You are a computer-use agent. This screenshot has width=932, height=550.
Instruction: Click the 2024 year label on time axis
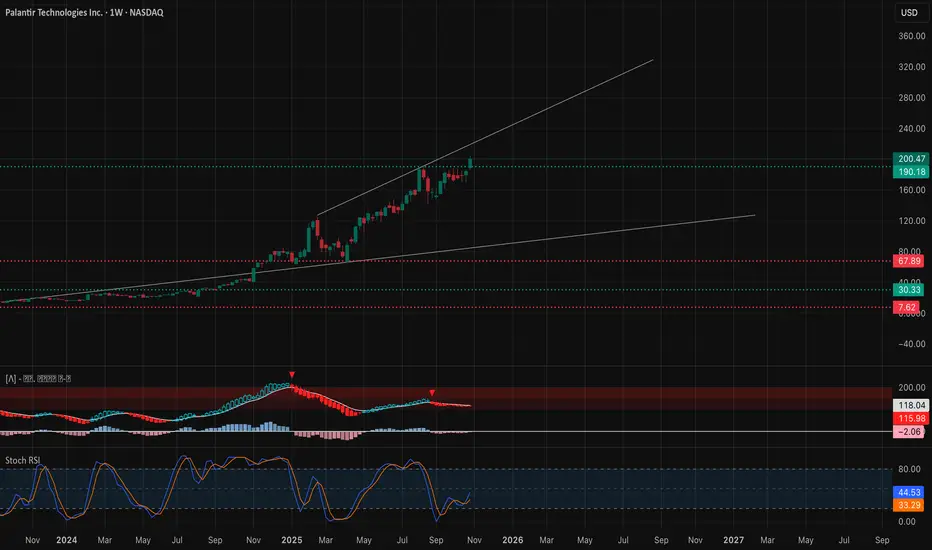coord(67,540)
